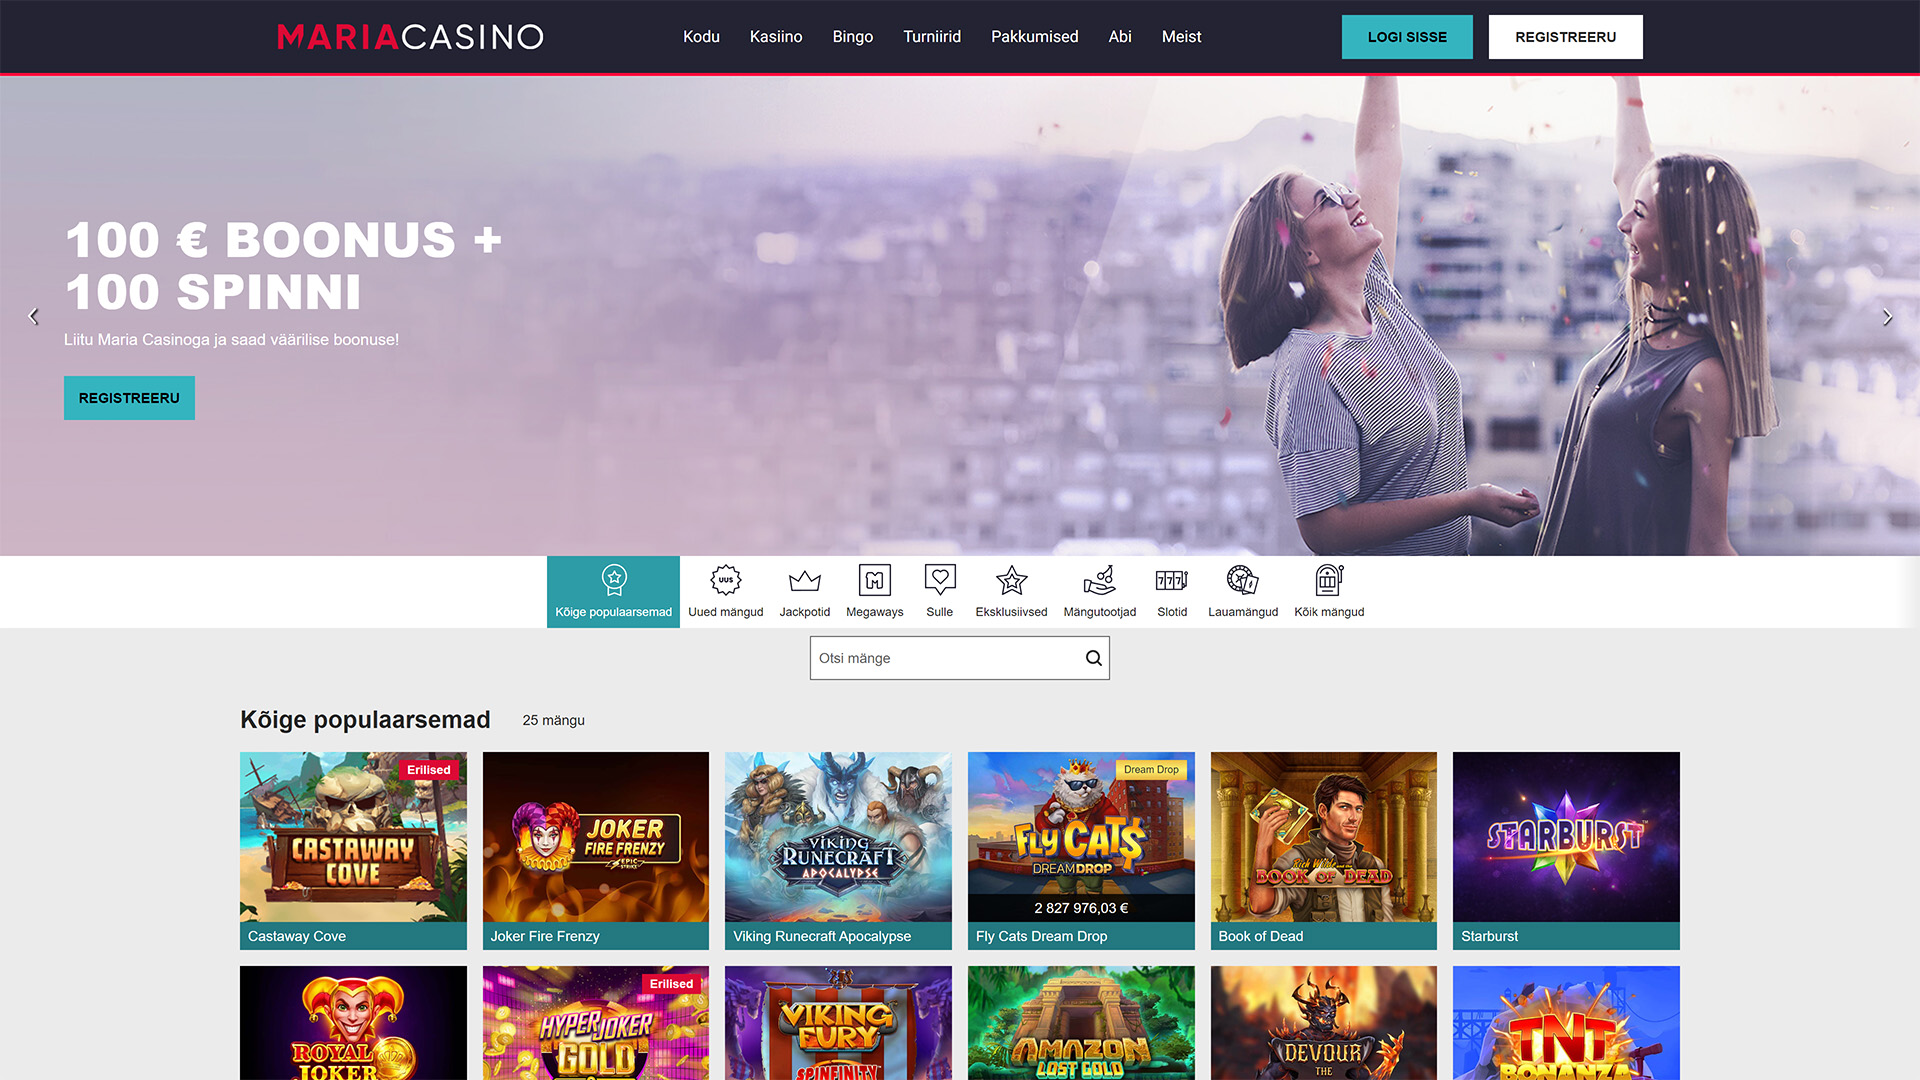Viewport: 1920px width, 1080px height.
Task: Select the Kõik mängud icon
Action: coord(1329,580)
